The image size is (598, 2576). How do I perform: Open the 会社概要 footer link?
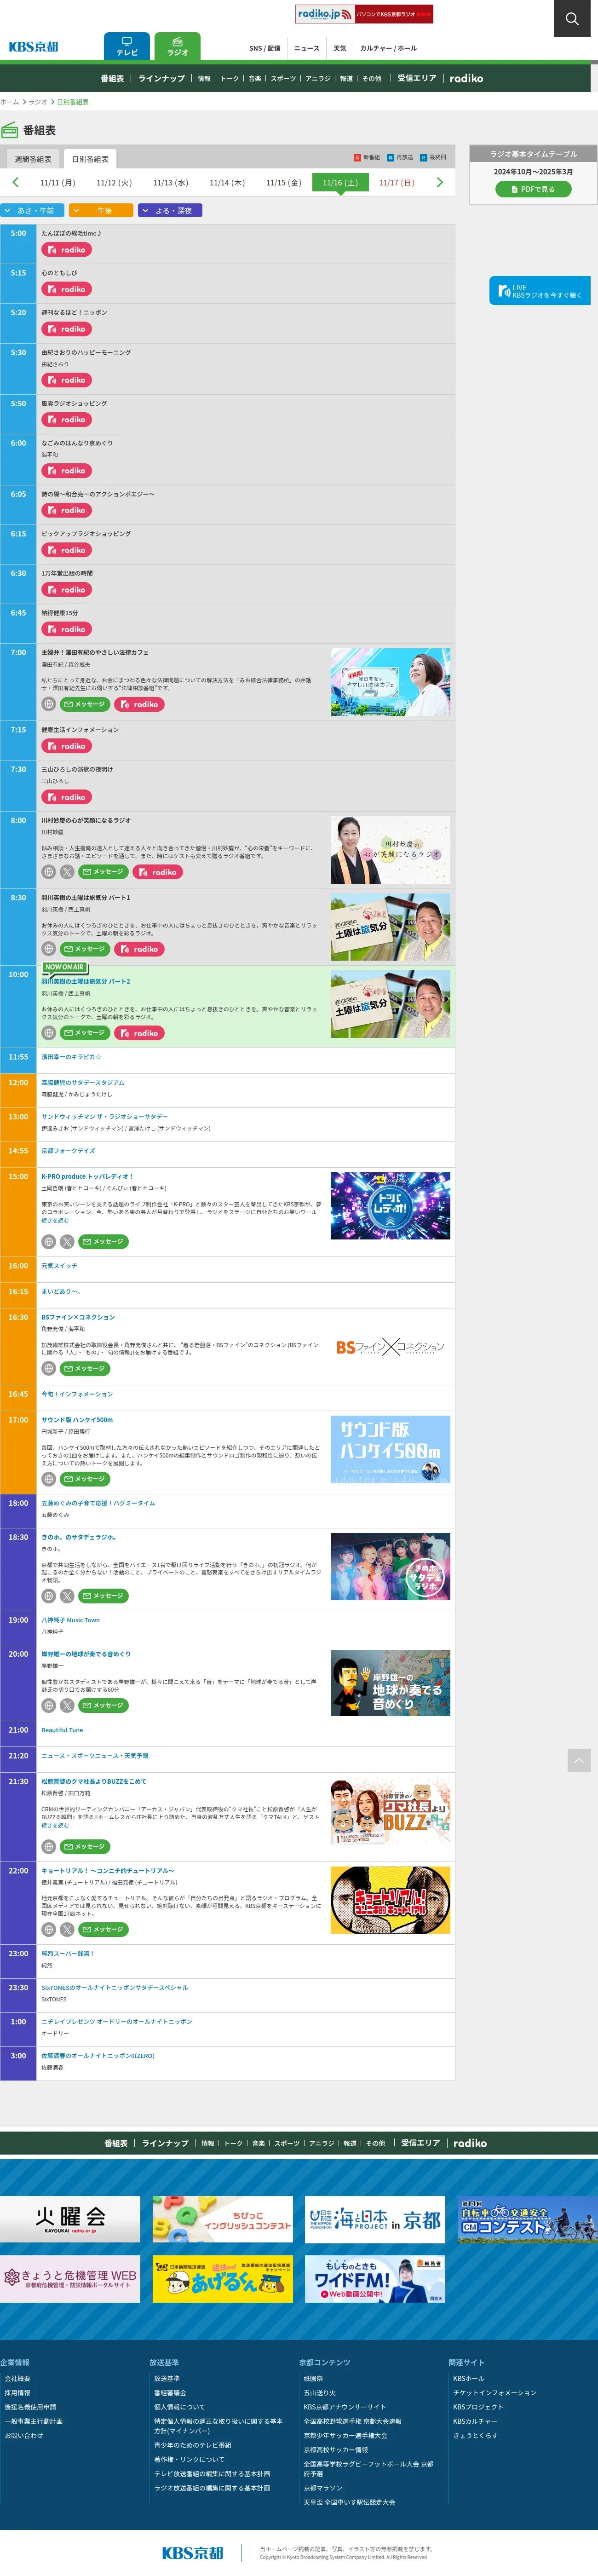pos(18,2378)
